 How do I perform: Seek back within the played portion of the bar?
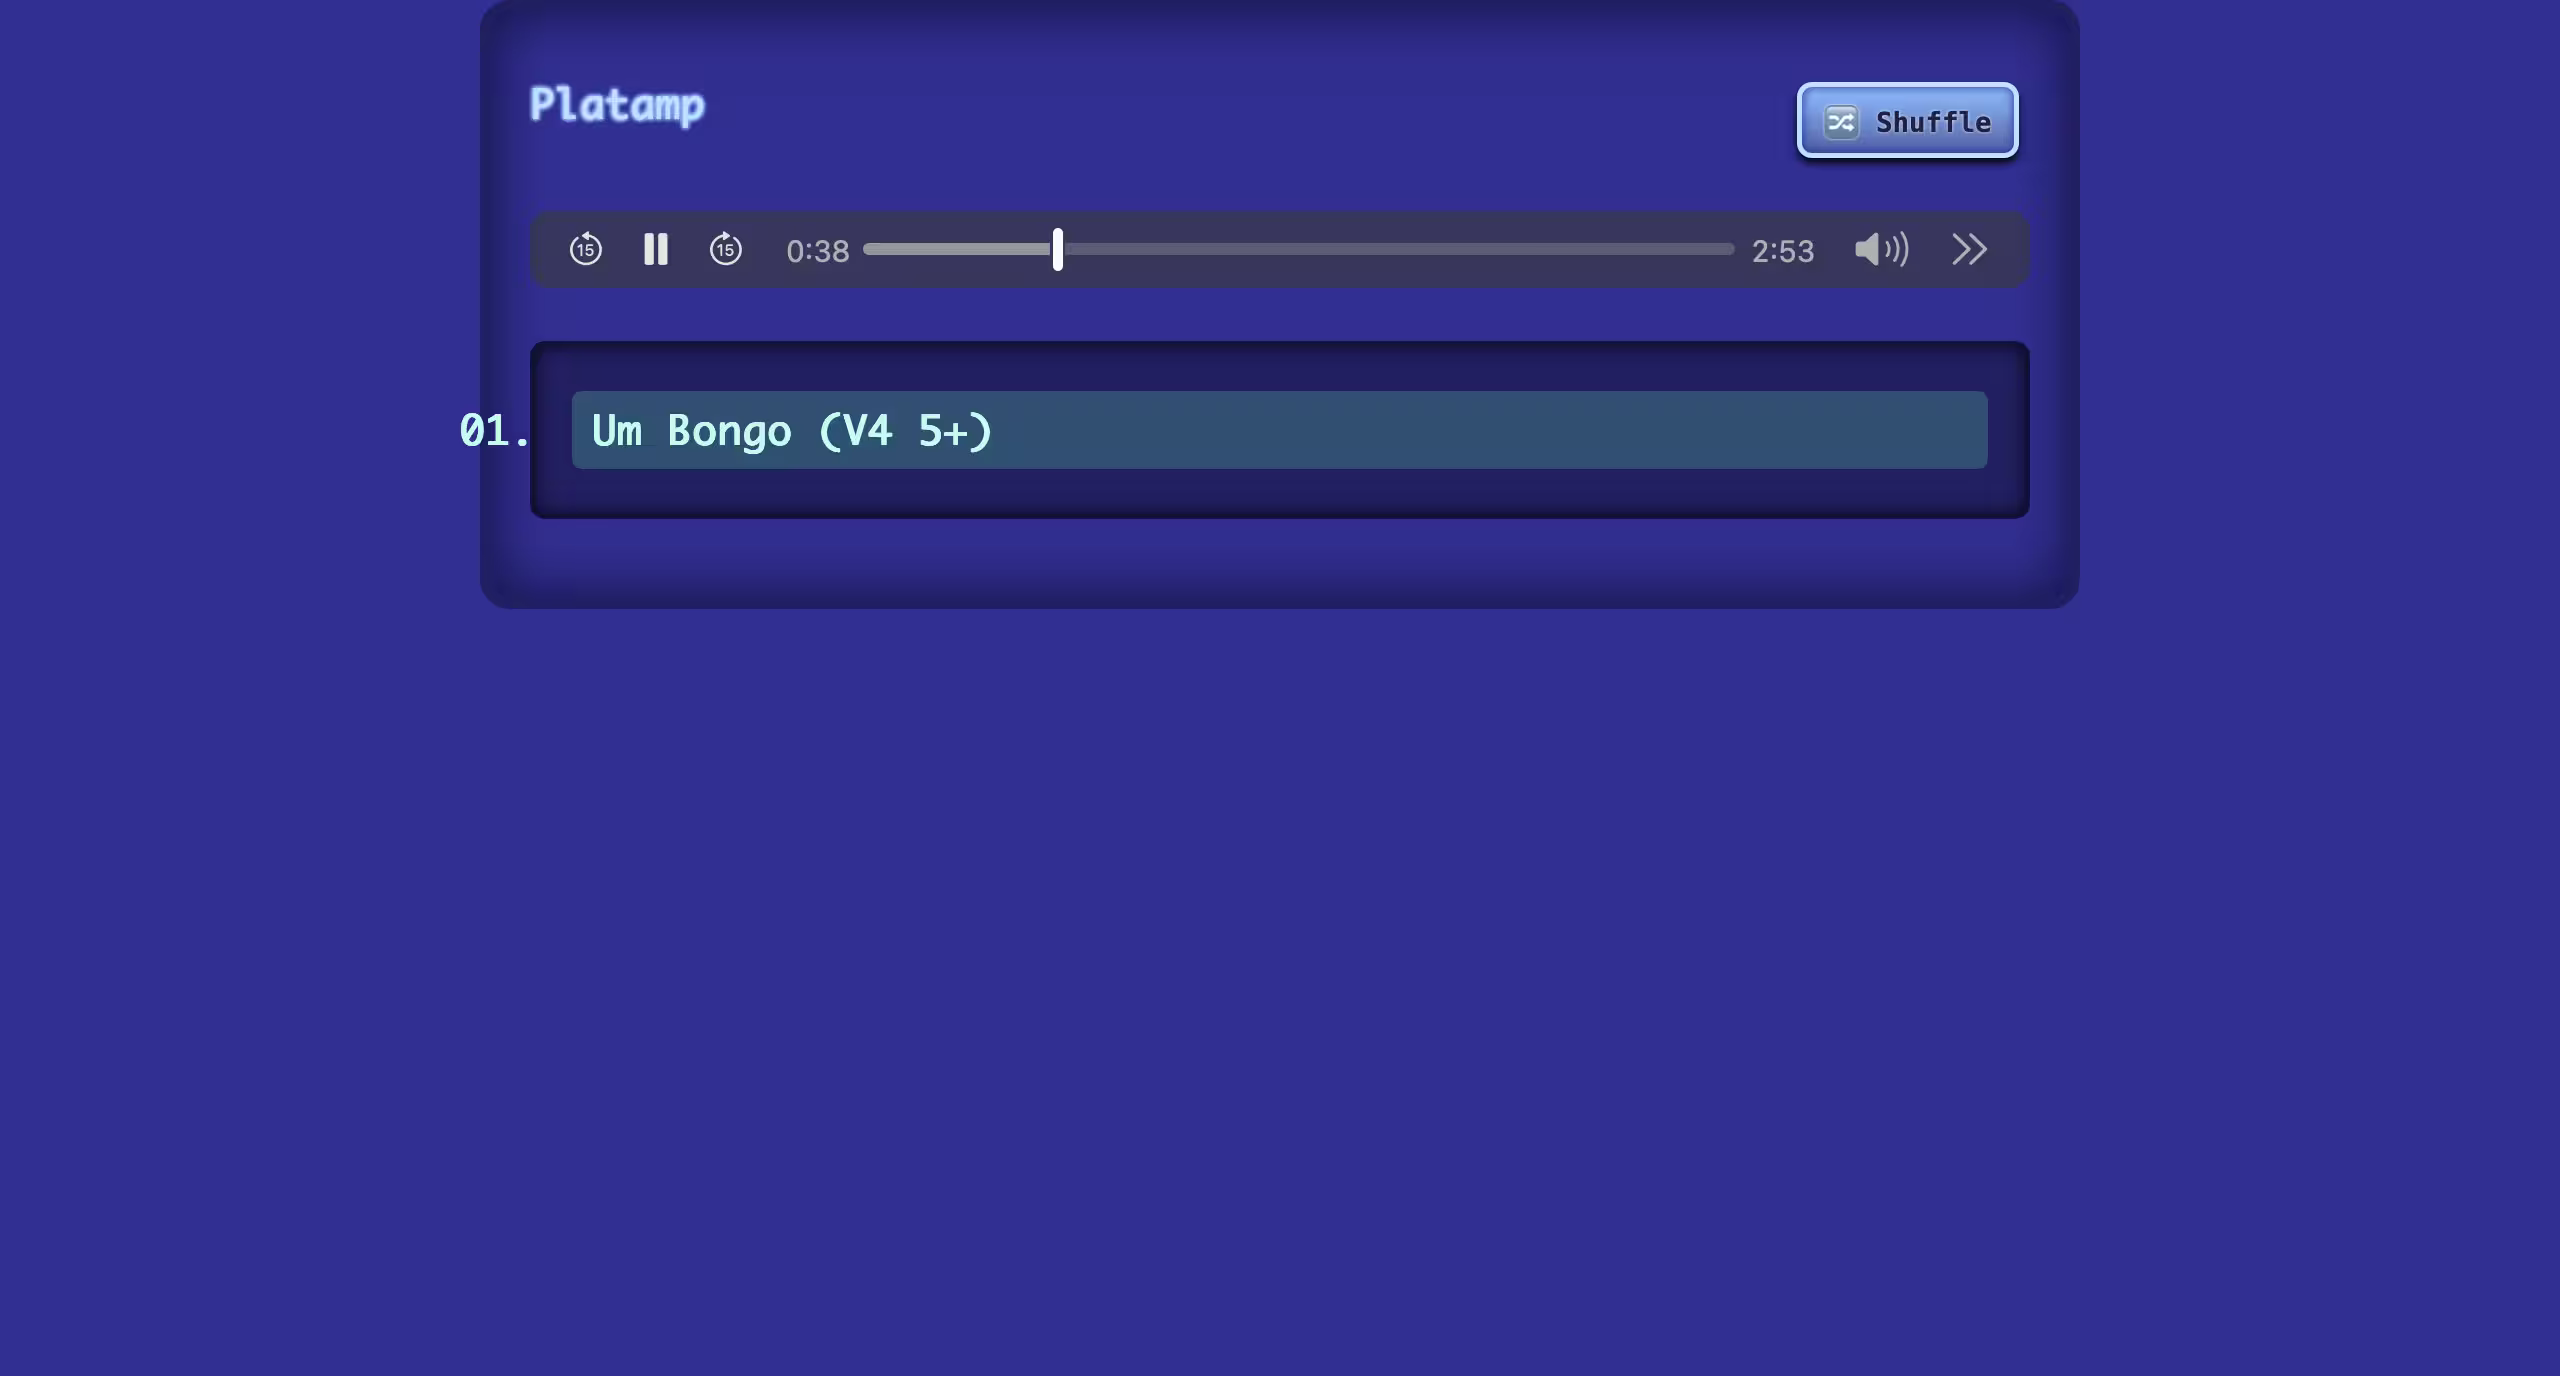click(x=957, y=249)
